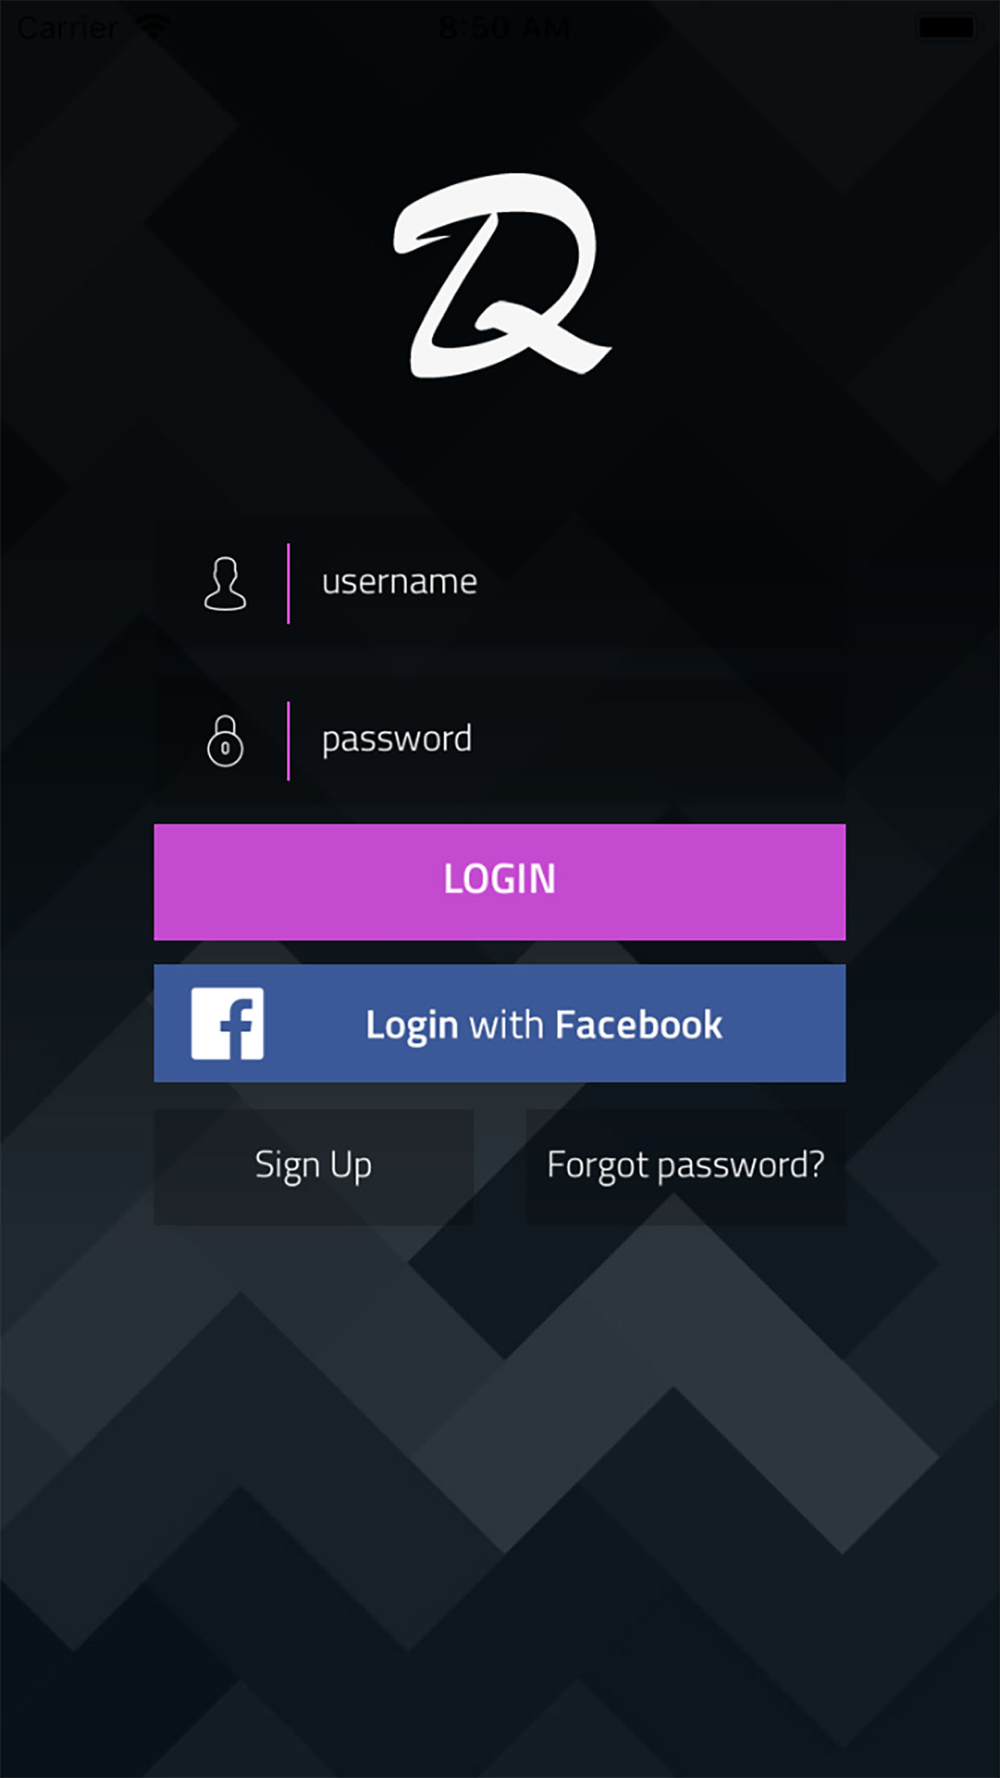Choose Login with Facebook
This screenshot has height=1778, width=1000.
tap(500, 1023)
